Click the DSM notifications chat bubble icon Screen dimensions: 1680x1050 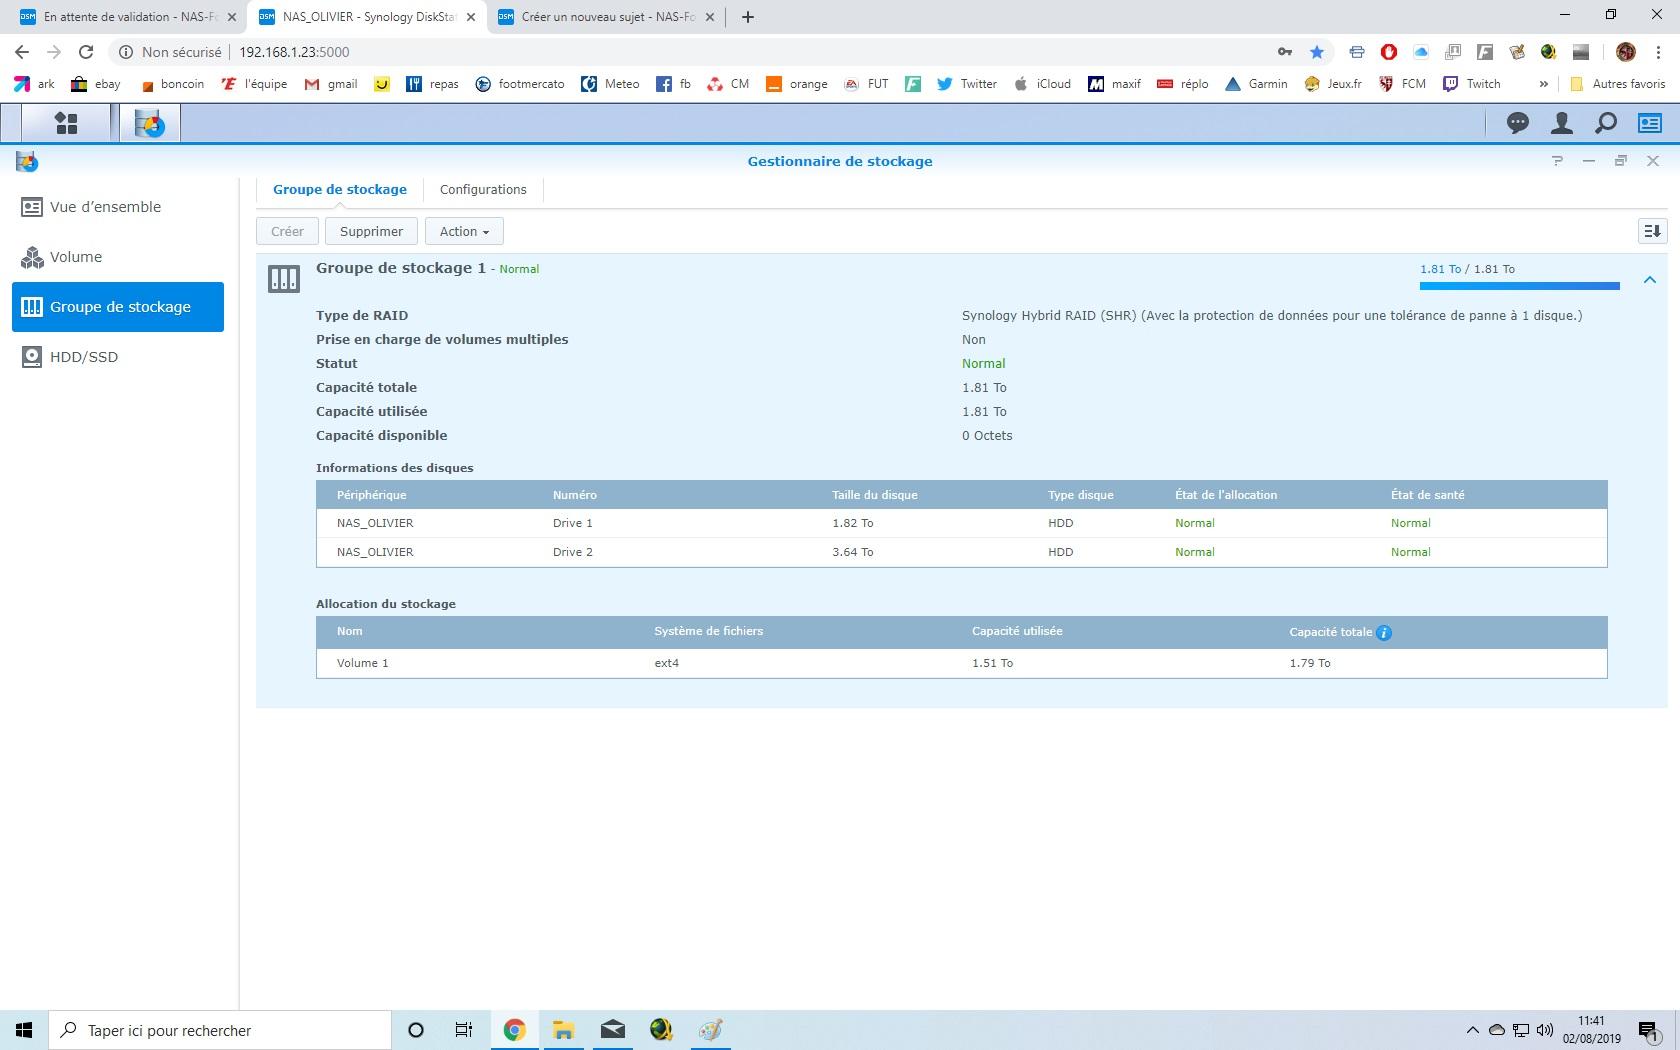pos(1517,123)
